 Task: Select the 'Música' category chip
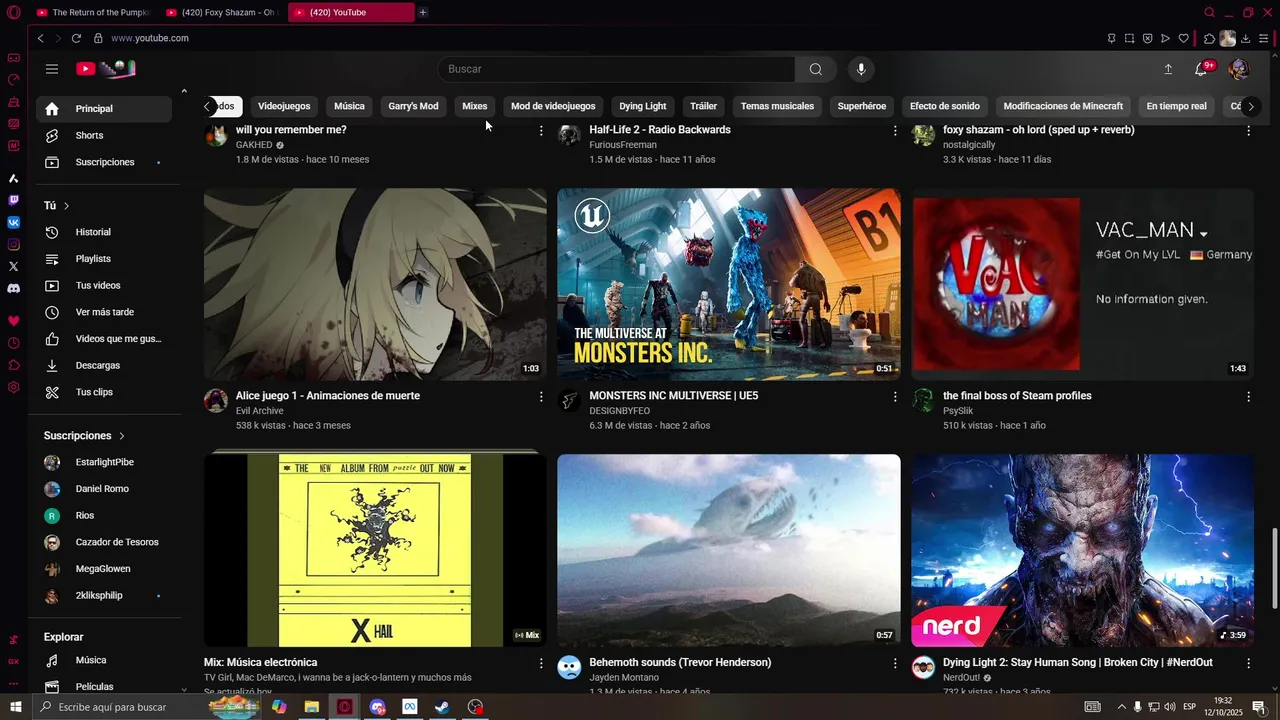tap(349, 106)
